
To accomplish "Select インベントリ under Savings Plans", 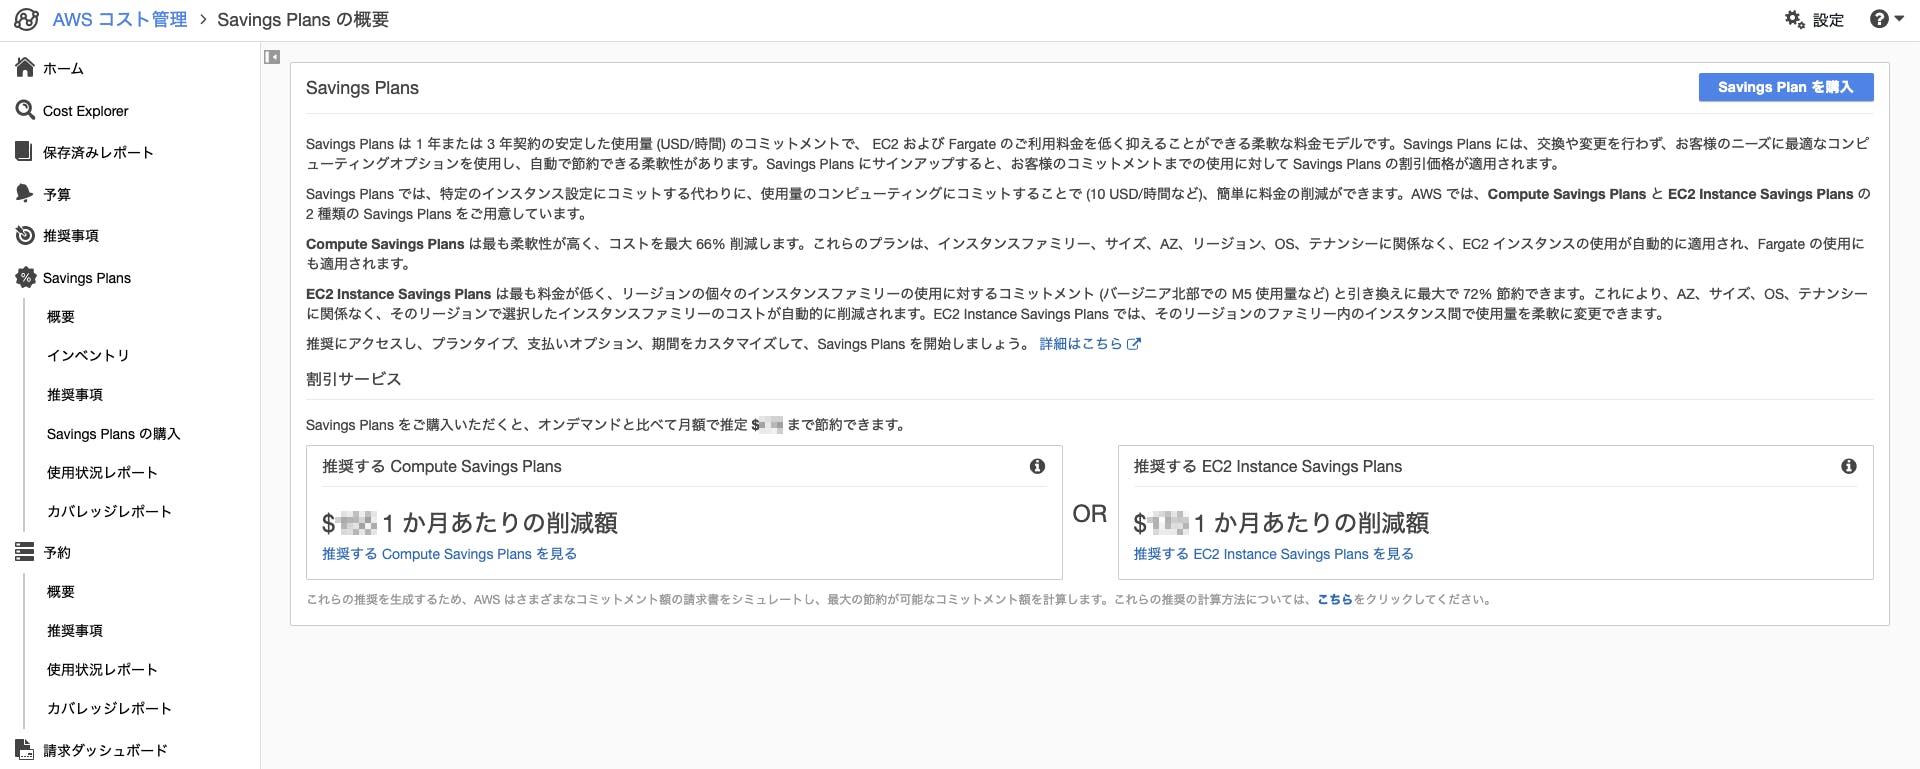I will pyautogui.click(x=88, y=355).
